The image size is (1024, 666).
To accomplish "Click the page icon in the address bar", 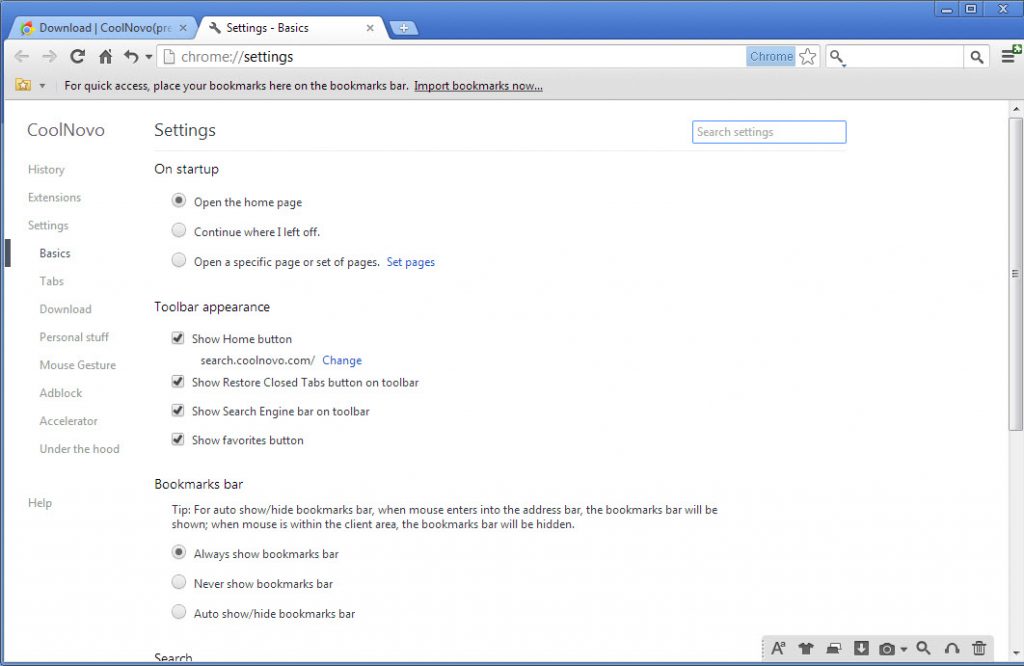I will click(169, 57).
